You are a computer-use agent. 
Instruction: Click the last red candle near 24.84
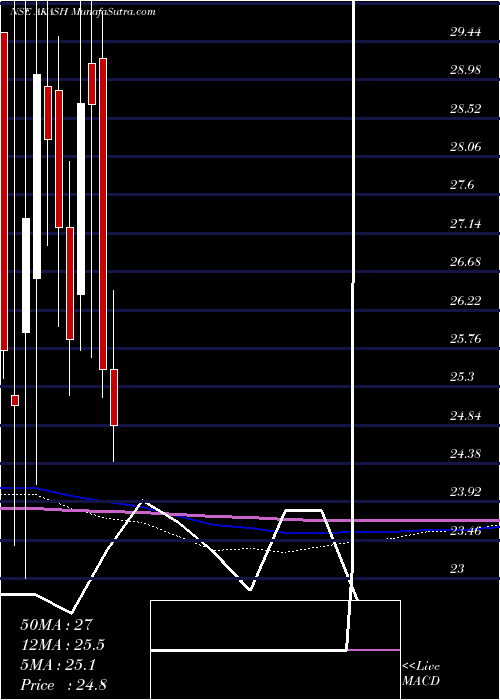114,397
